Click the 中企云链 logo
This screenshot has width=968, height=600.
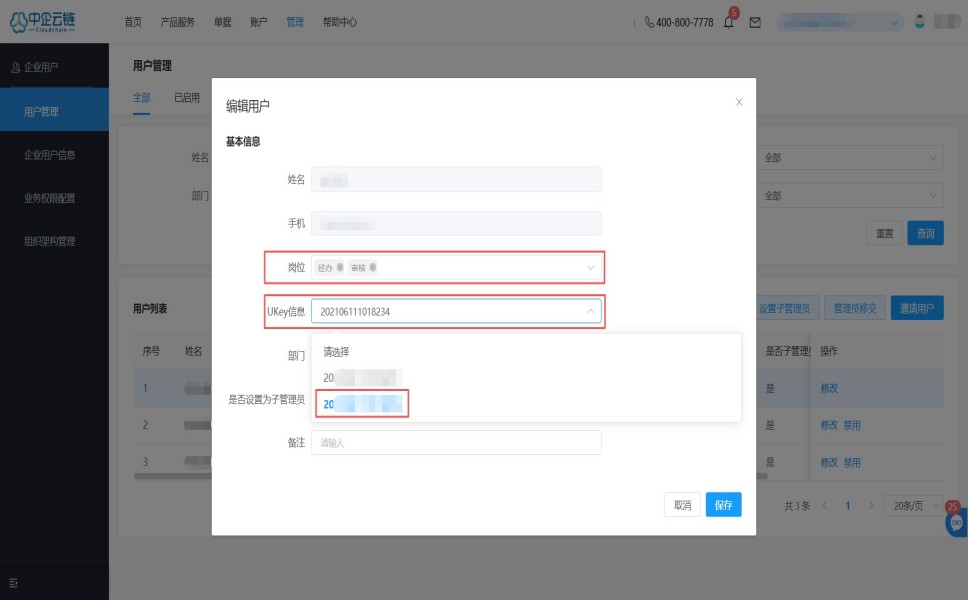[x=54, y=21]
